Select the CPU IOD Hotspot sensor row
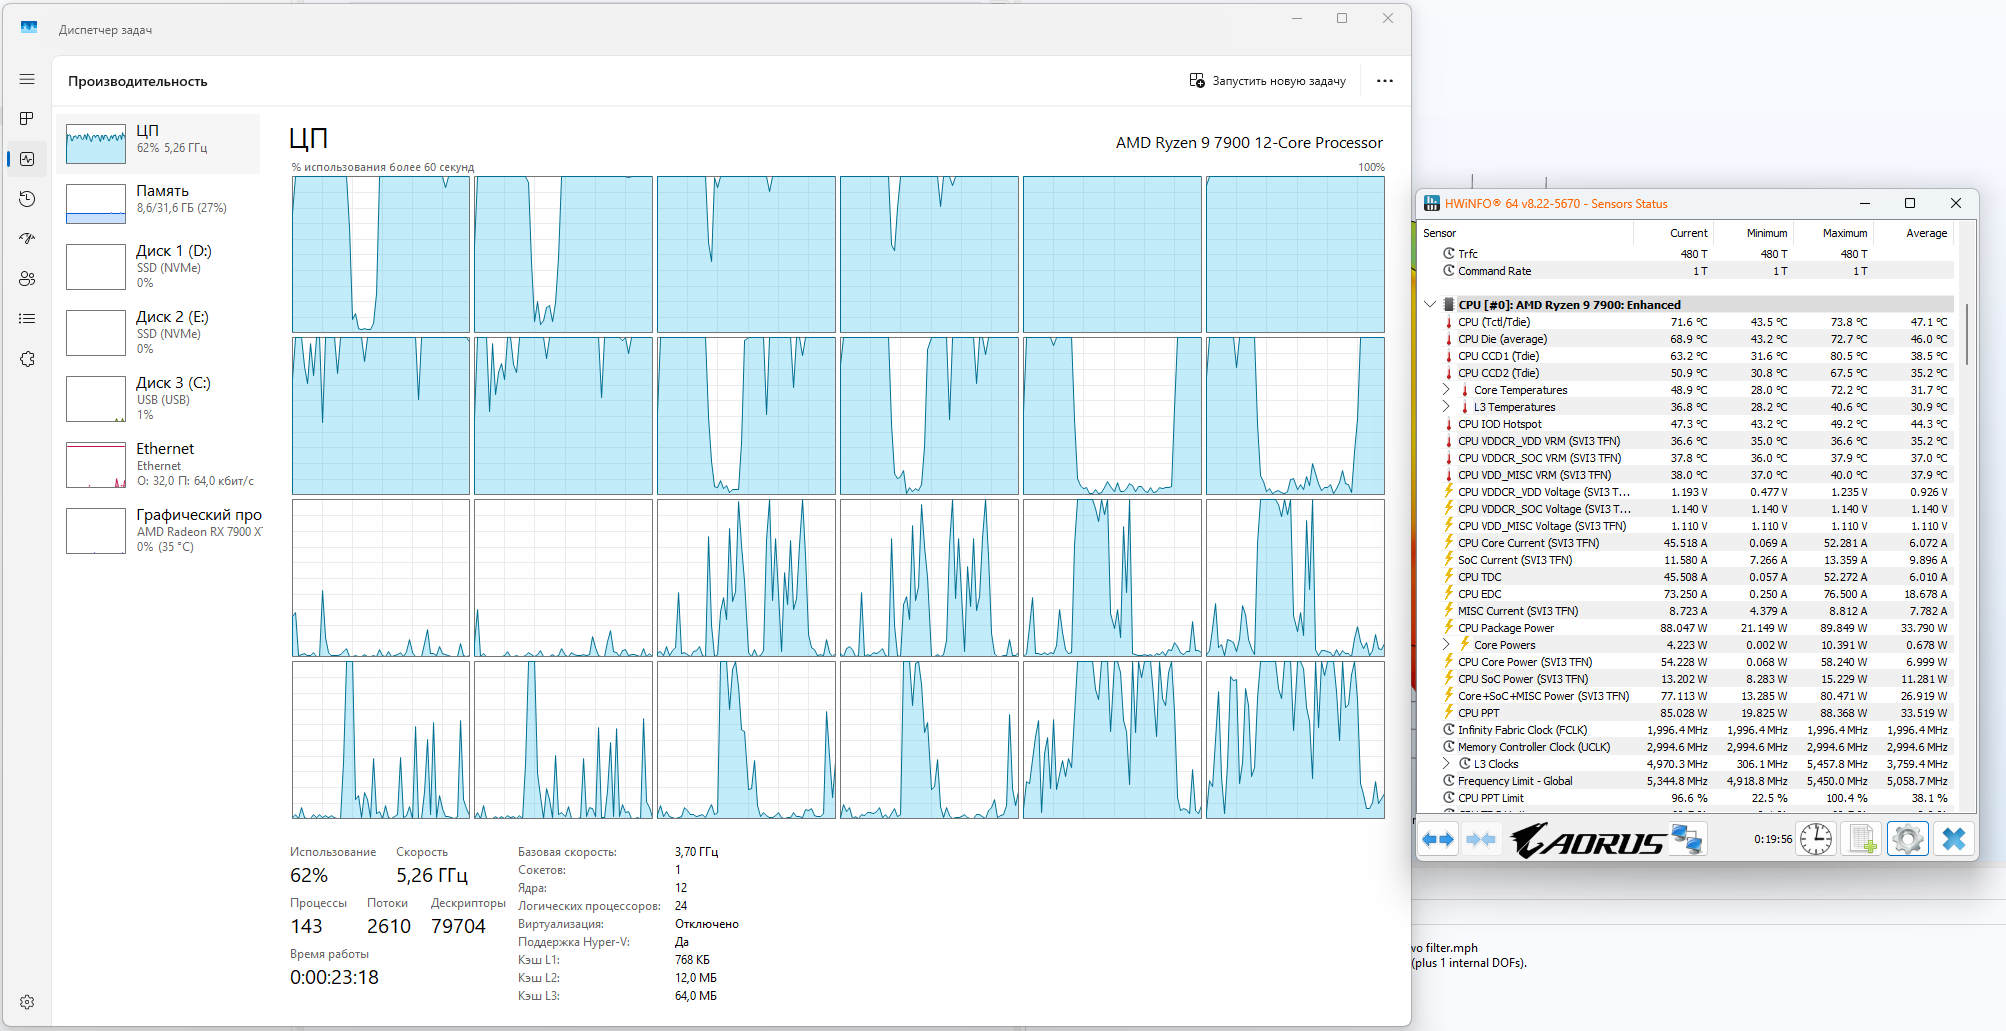Image resolution: width=2006 pixels, height=1031 pixels. point(1686,424)
